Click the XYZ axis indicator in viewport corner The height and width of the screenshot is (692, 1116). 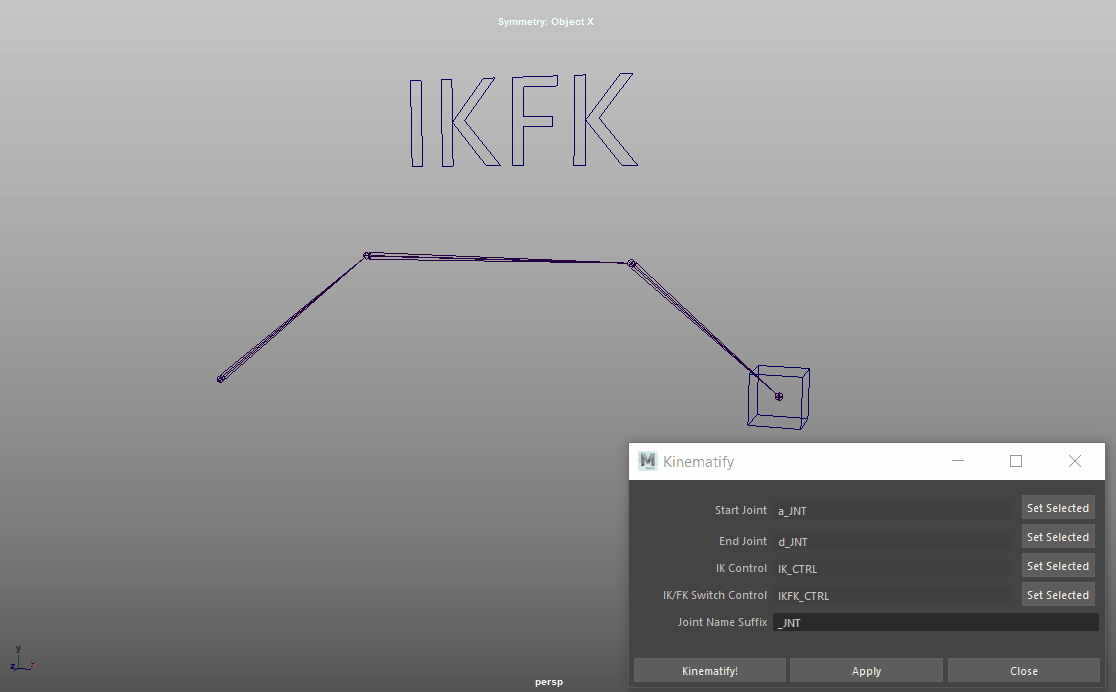[22, 659]
